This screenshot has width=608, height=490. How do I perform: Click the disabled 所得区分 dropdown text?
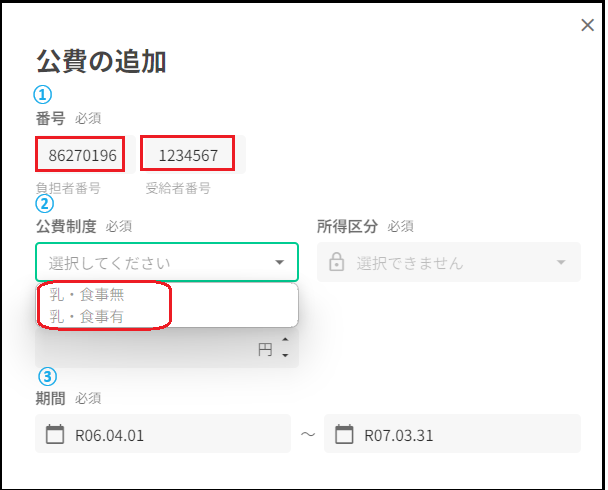pyautogui.click(x=410, y=263)
